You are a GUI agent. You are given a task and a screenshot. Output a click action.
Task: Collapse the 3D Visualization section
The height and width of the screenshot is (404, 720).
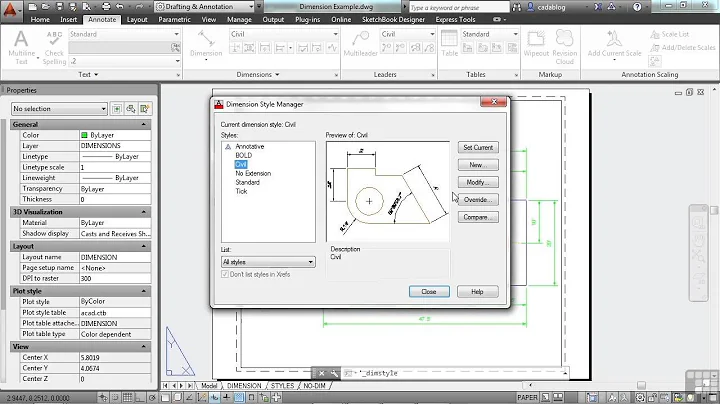click(144, 212)
